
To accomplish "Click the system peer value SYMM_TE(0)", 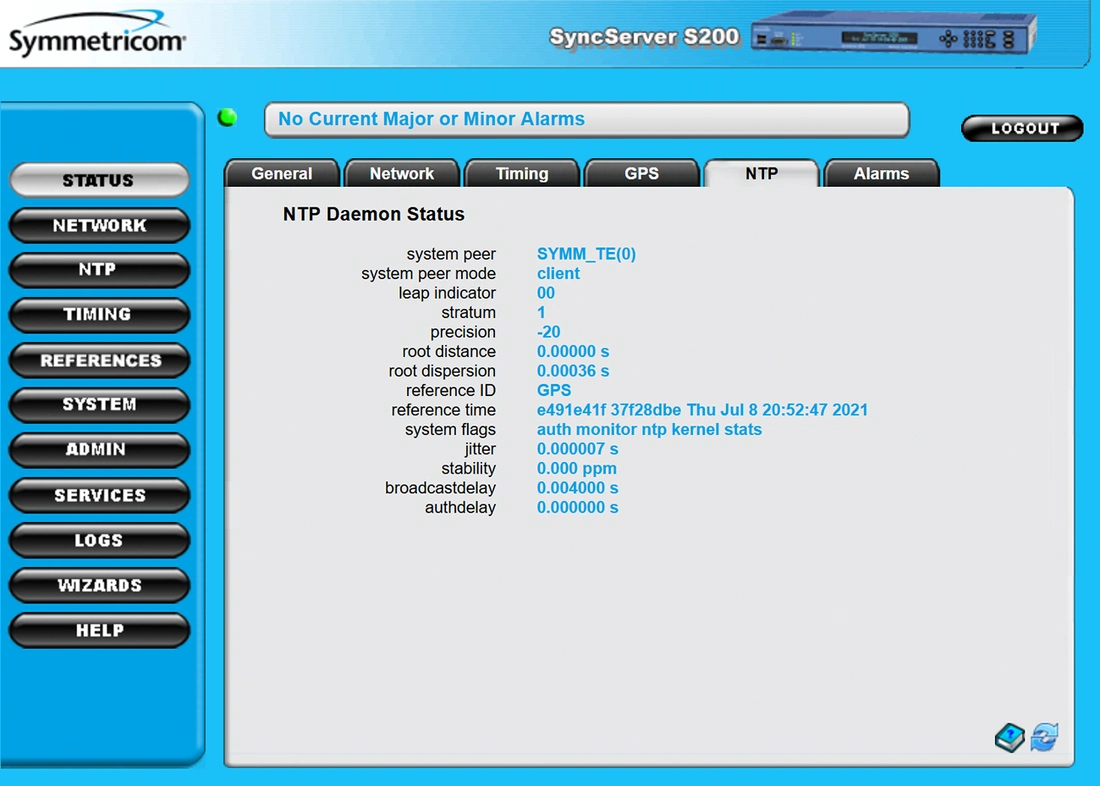I will pos(586,254).
